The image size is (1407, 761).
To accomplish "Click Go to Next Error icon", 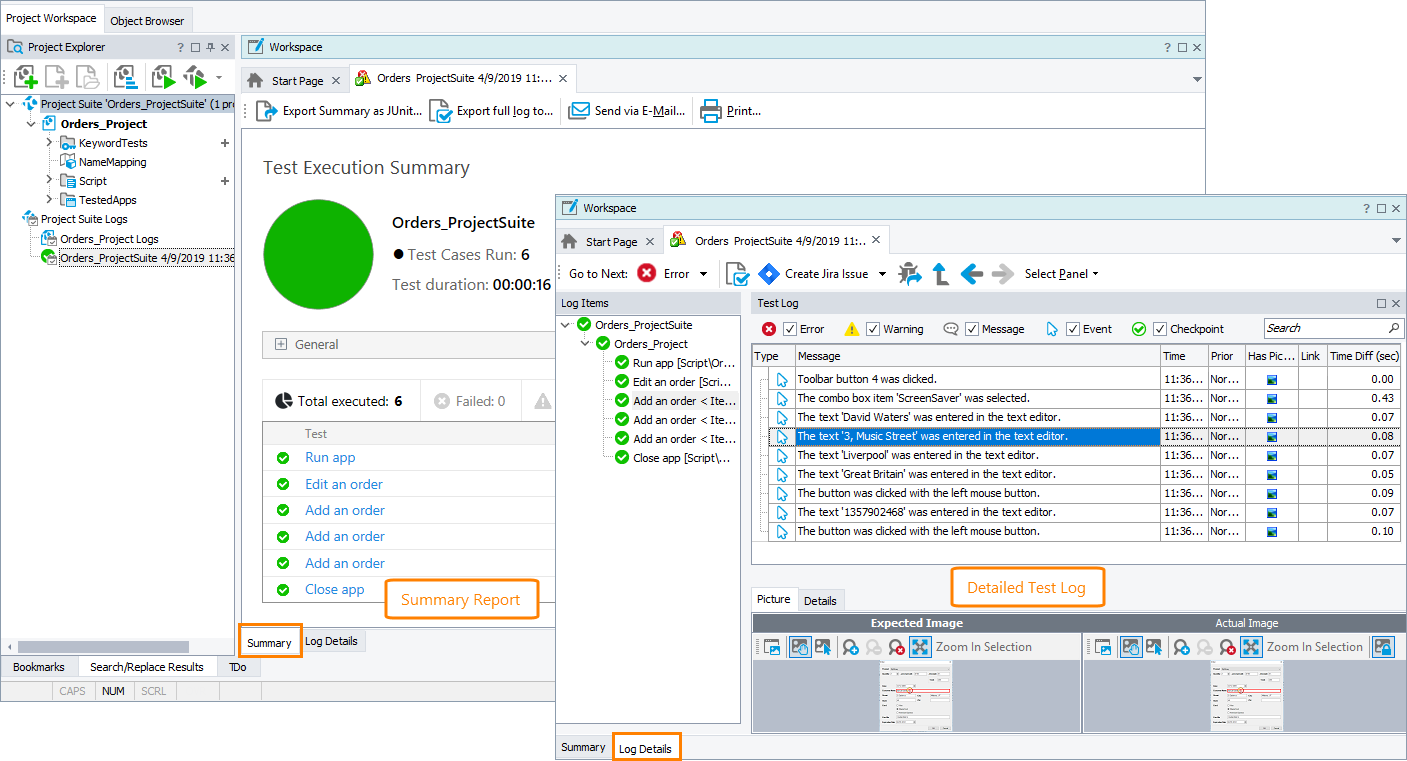I will point(647,274).
